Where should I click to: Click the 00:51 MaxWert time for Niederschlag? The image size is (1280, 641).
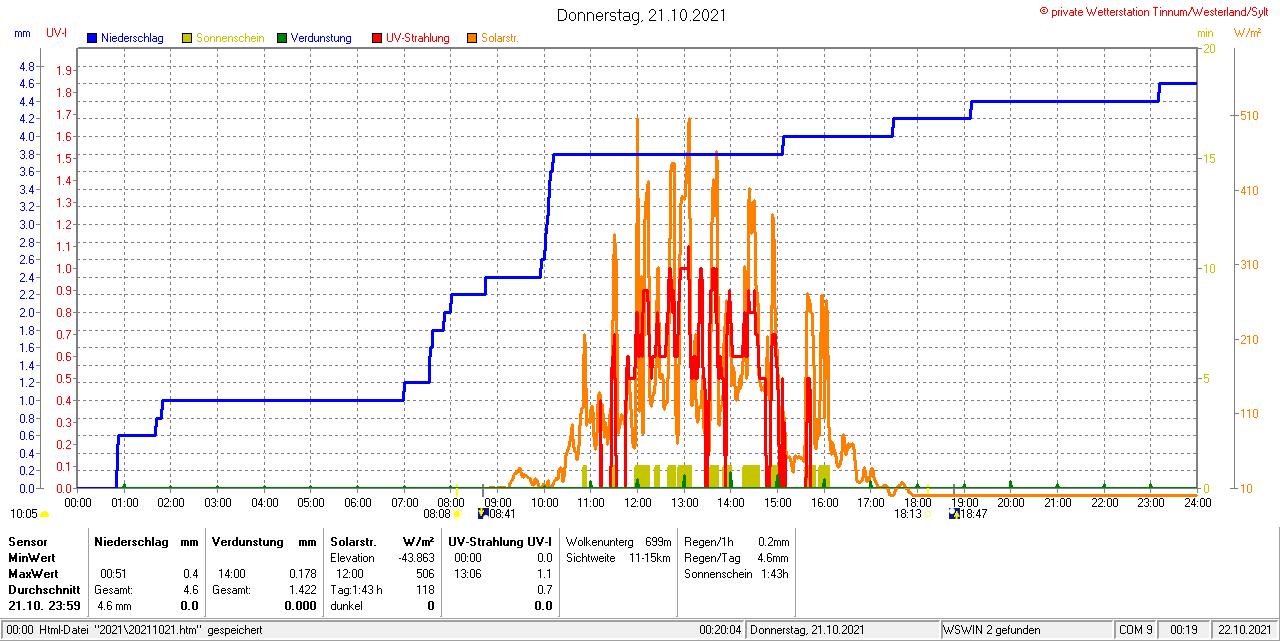(113, 574)
